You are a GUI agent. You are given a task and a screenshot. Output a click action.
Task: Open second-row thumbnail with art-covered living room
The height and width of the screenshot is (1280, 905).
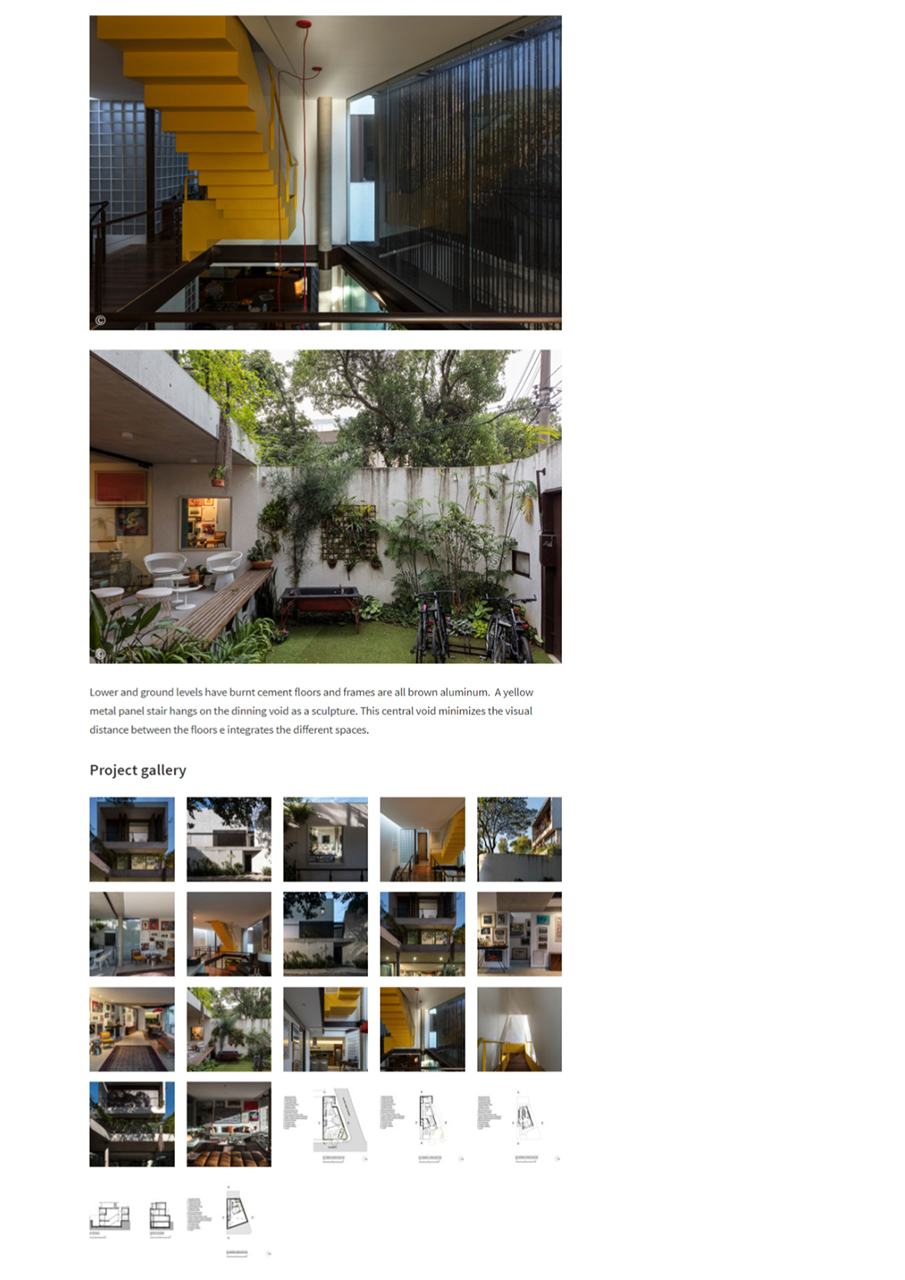point(132,934)
